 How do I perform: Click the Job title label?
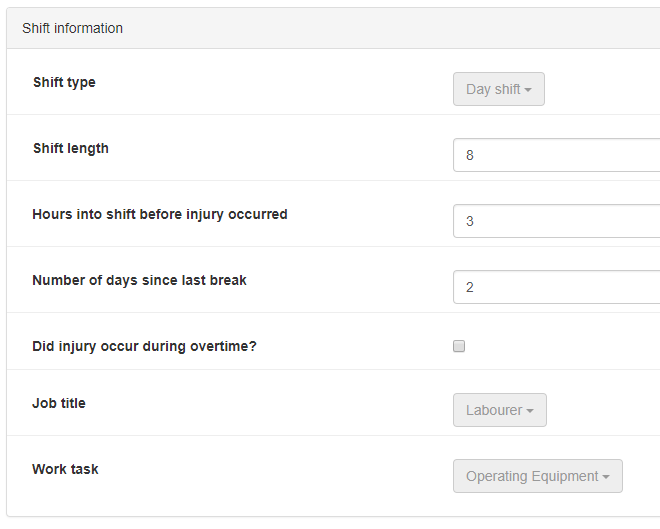pos(59,403)
